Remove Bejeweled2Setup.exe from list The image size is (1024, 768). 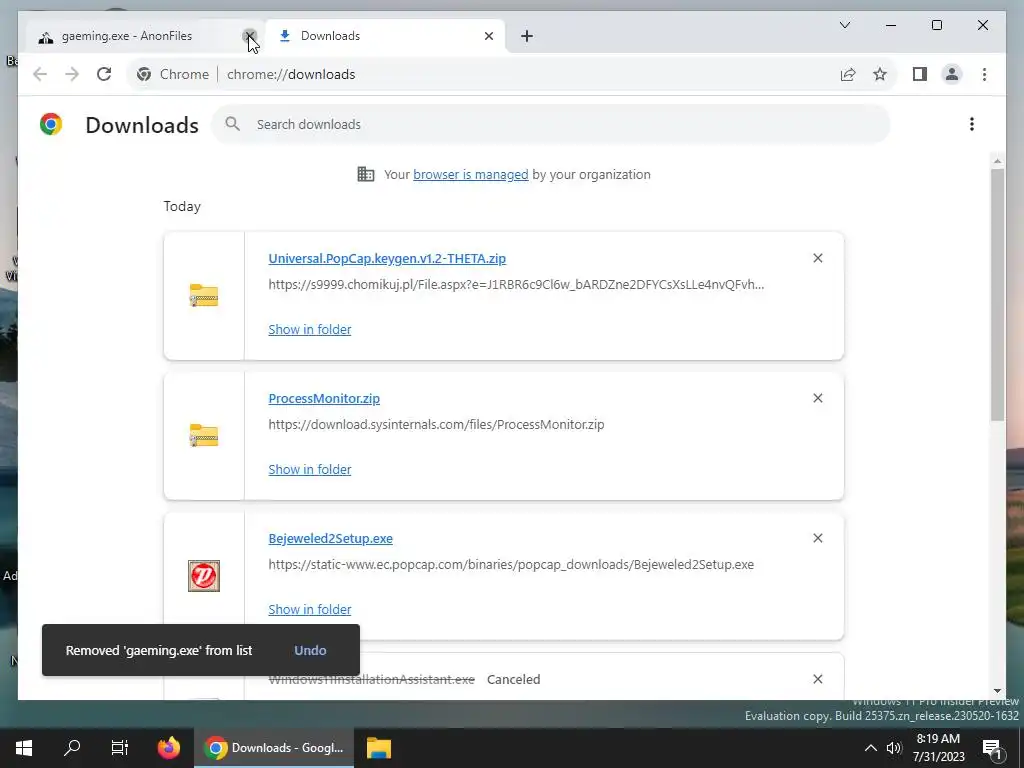(x=818, y=538)
